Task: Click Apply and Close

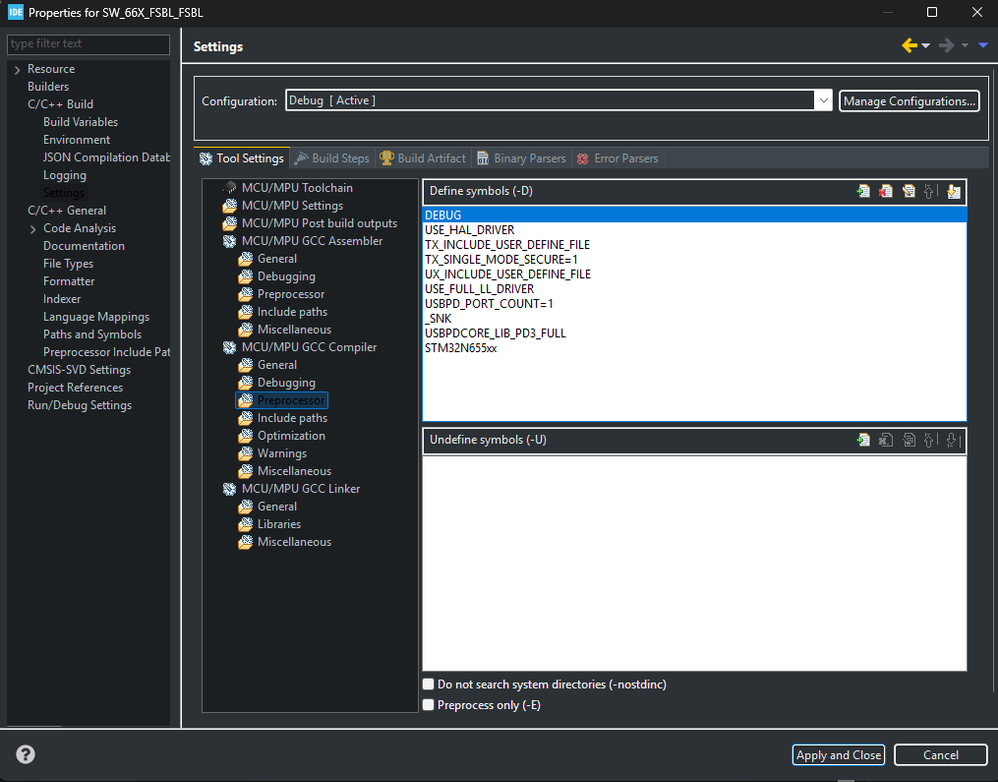Action: [x=838, y=755]
